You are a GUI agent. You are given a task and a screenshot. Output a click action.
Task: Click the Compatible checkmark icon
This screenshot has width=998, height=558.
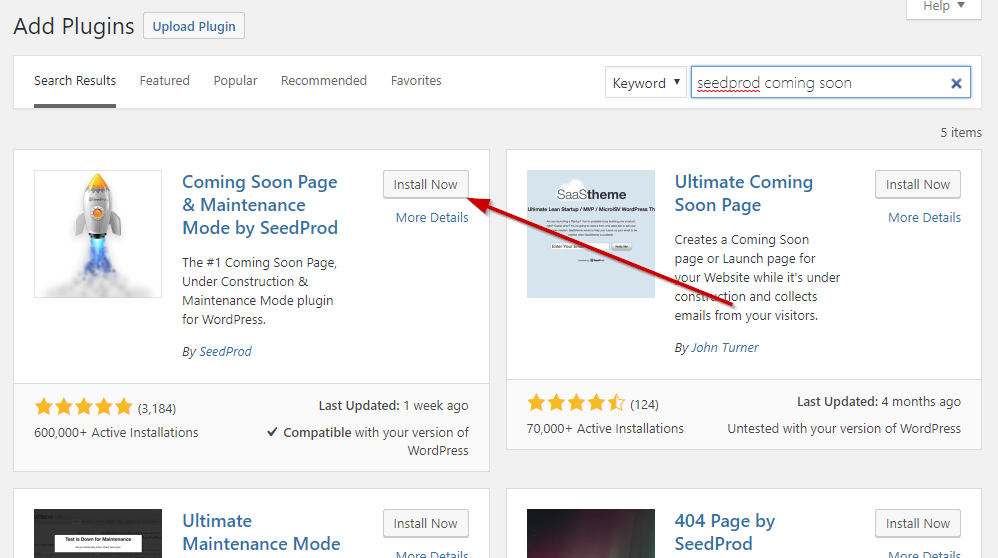[x=272, y=432]
